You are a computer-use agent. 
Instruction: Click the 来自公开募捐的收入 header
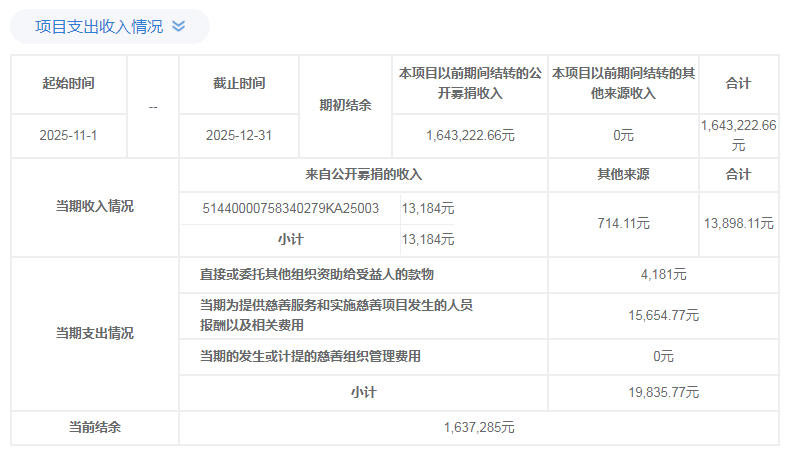[364, 174]
